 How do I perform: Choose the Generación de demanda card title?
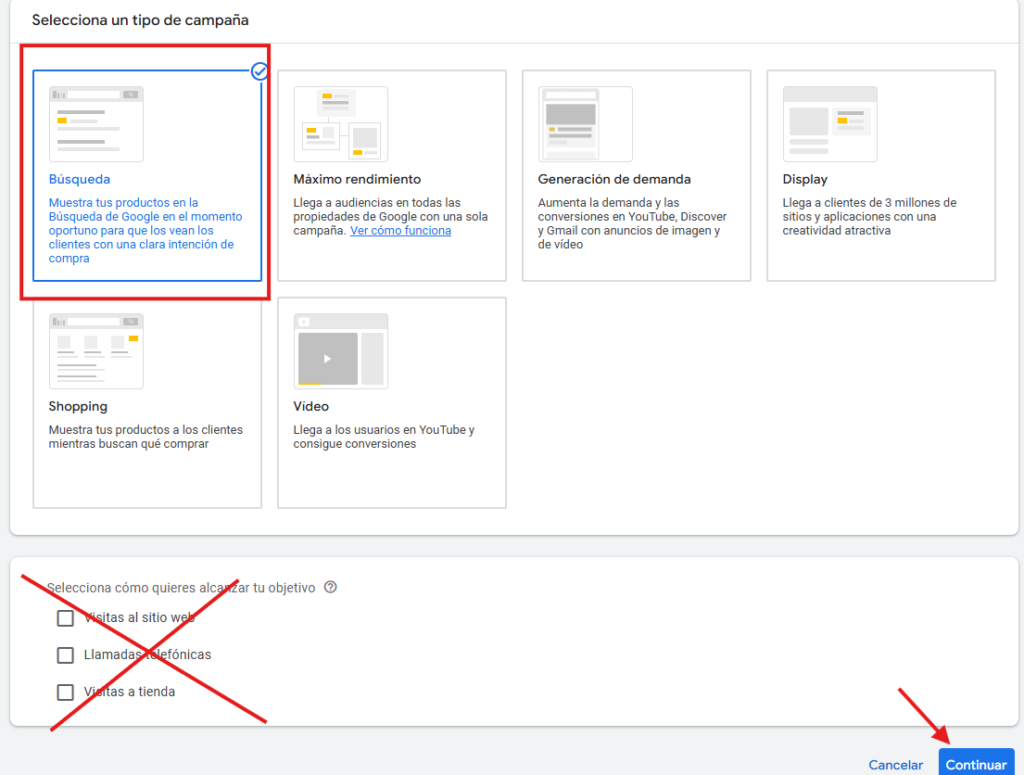click(614, 180)
